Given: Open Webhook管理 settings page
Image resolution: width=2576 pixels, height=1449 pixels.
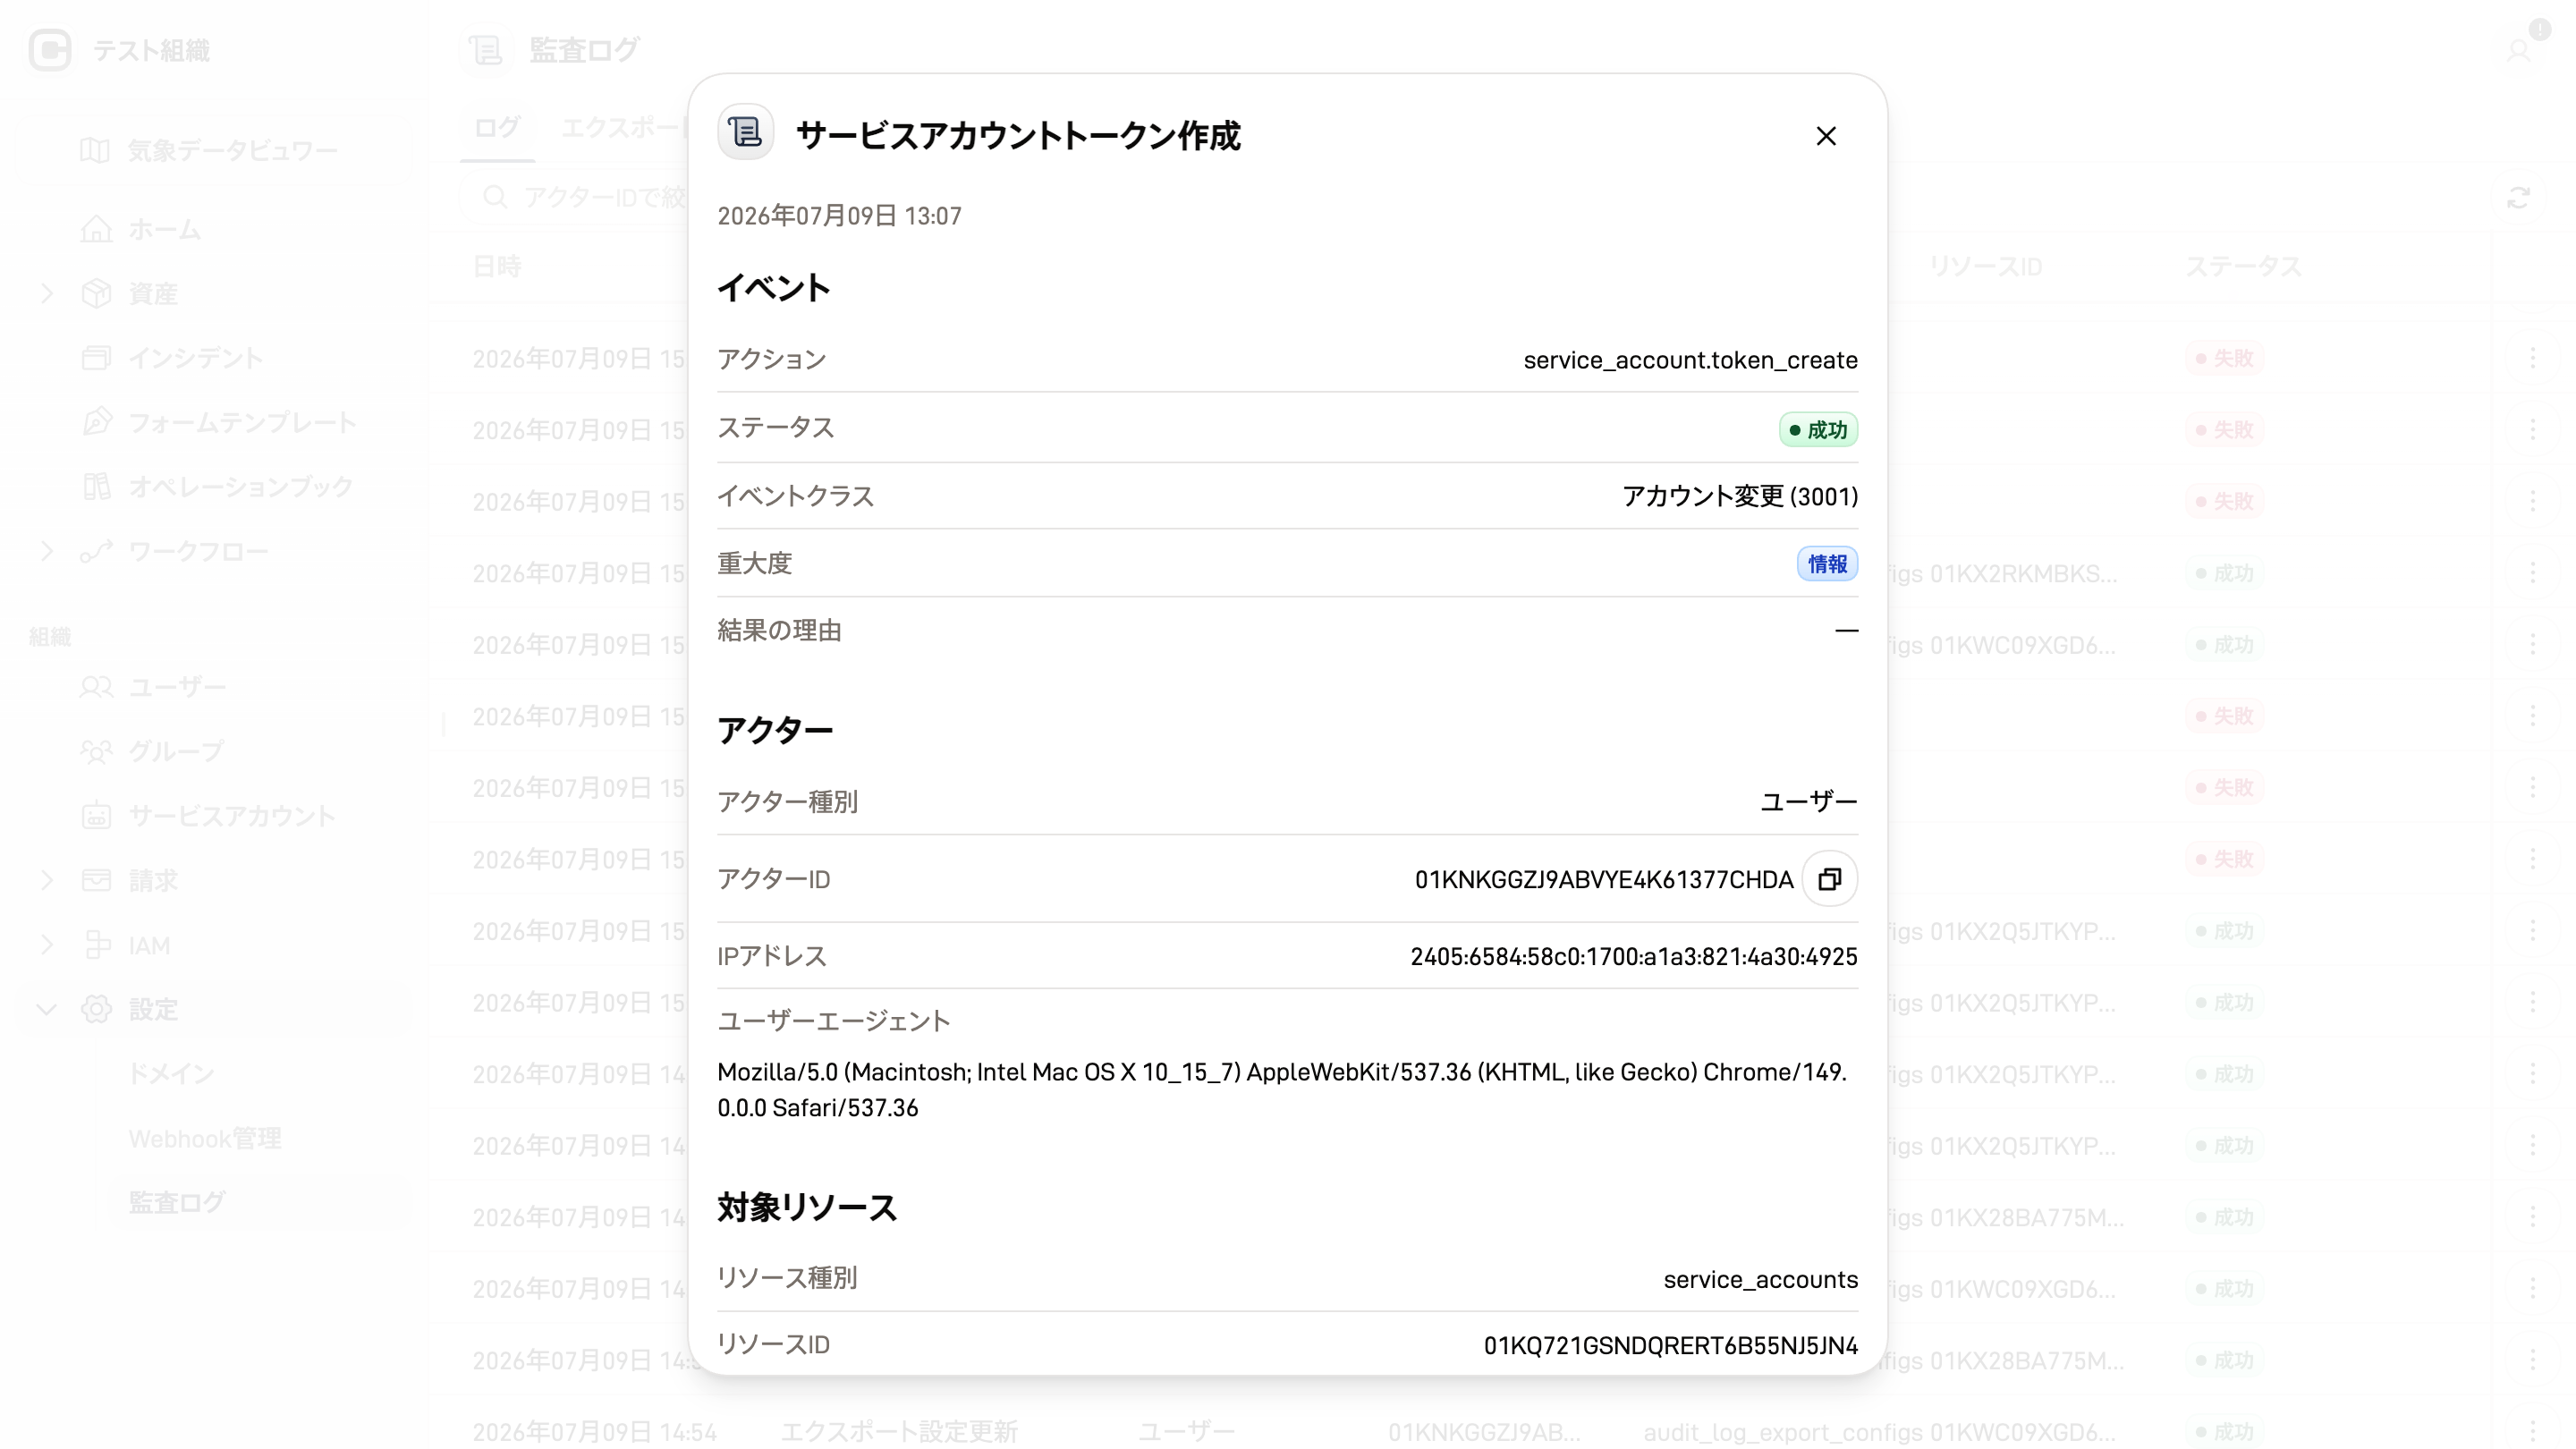Looking at the screenshot, I should click(x=205, y=1138).
